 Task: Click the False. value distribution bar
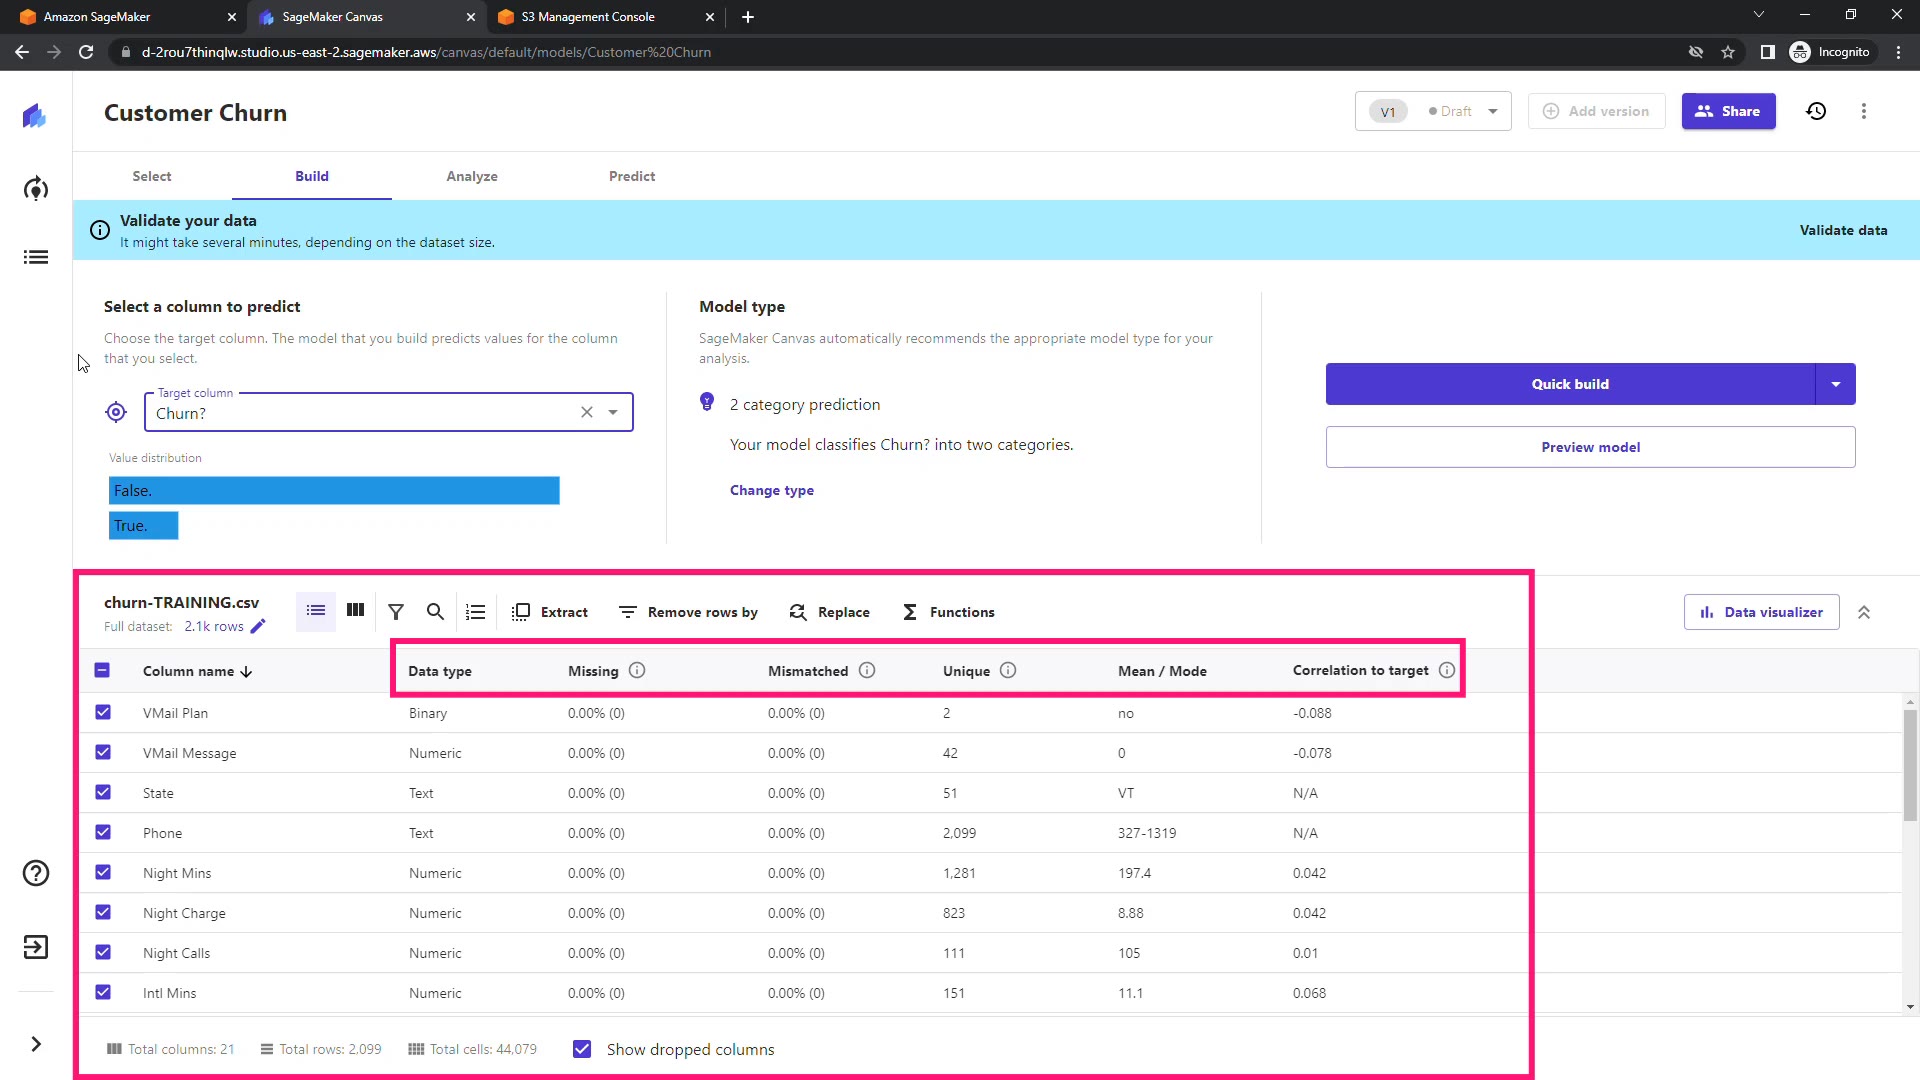pos(334,490)
